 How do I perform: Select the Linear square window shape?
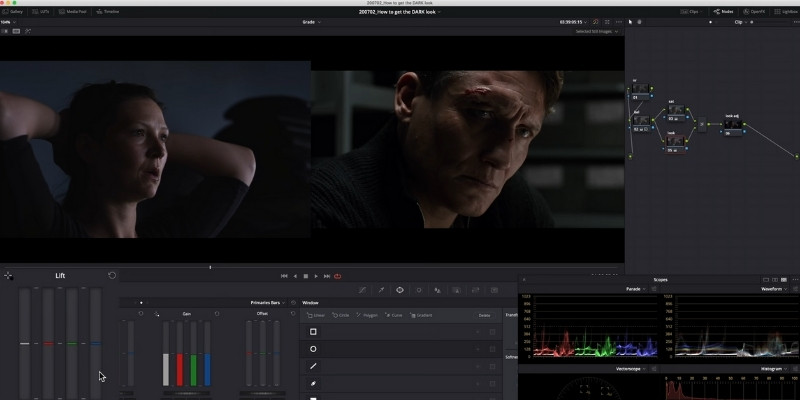(x=313, y=332)
